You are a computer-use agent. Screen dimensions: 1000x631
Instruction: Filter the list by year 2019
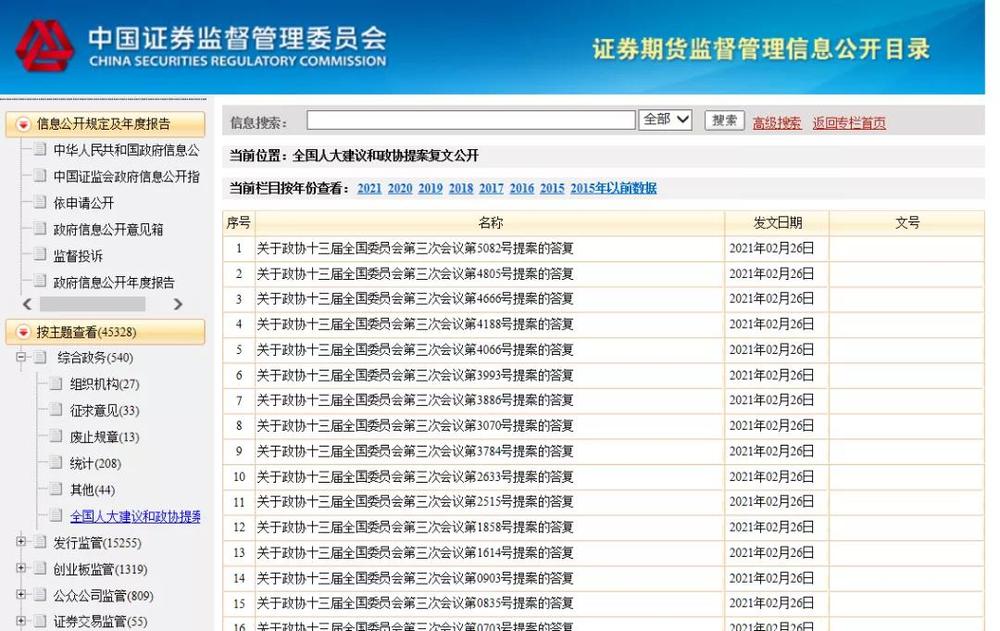pyautogui.click(x=430, y=188)
